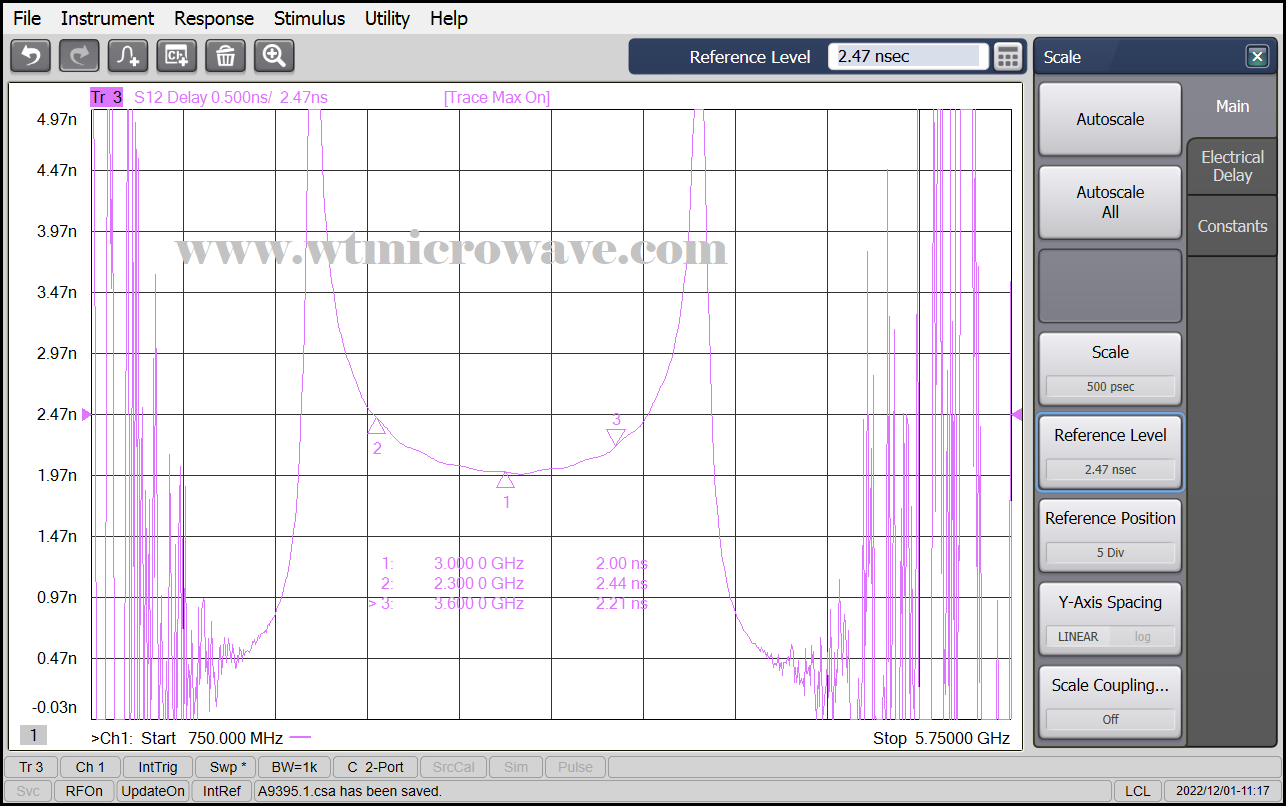Screen dimensions: 1286x806
Task: Open the Constants tab
Action: click(x=1232, y=226)
